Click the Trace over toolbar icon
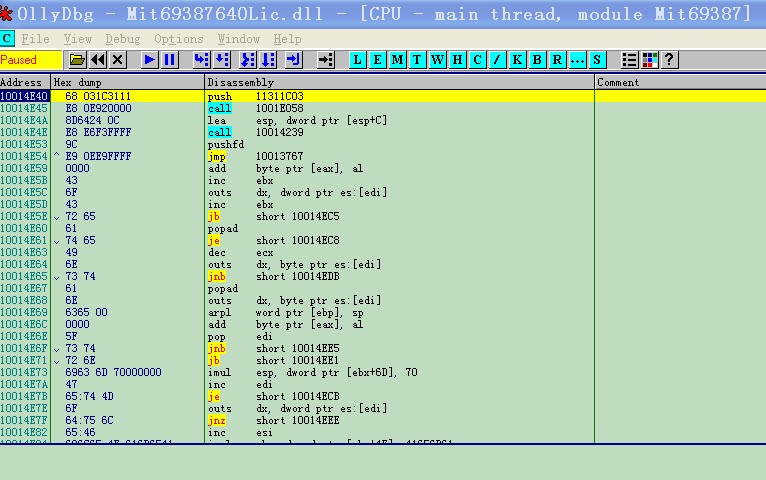The image size is (766, 480). click(x=268, y=60)
